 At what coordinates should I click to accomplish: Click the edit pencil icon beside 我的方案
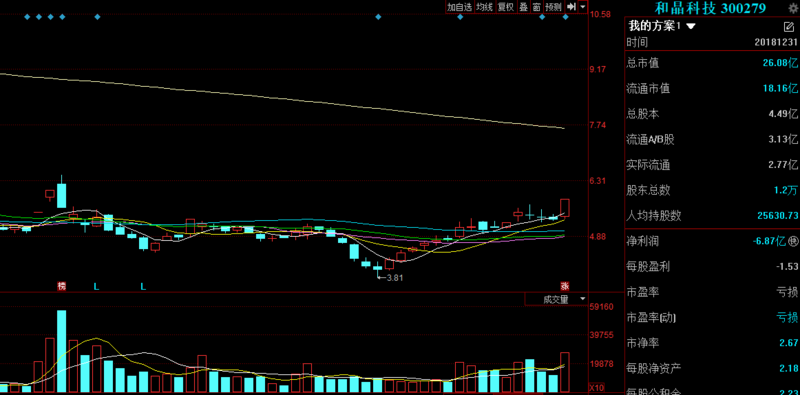coord(788,27)
